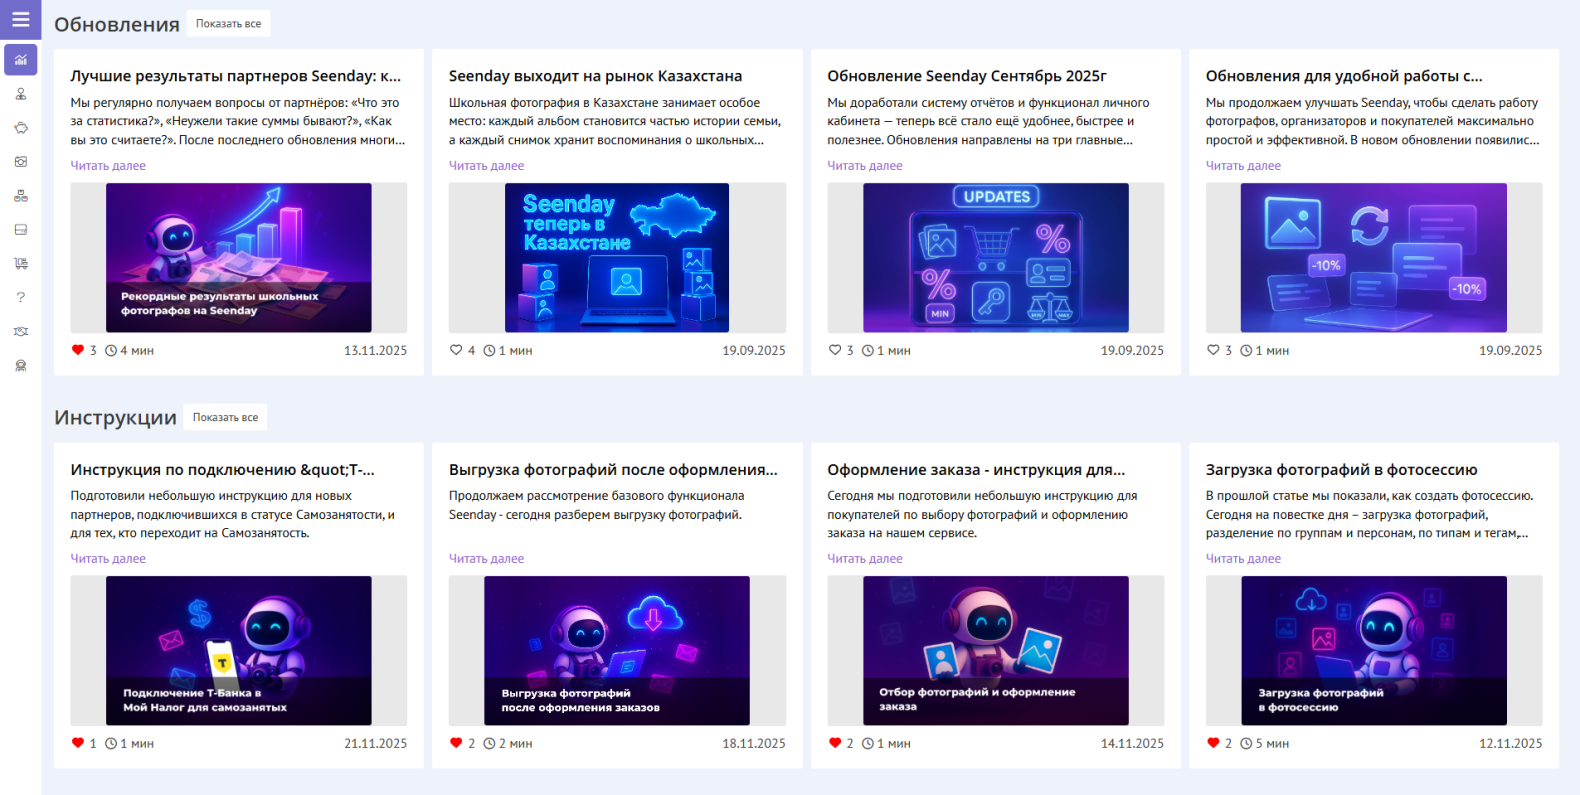Viewport: 1580px width, 795px height.
Task: Open the hamburger menu in the sidebar
Action: click(20, 19)
